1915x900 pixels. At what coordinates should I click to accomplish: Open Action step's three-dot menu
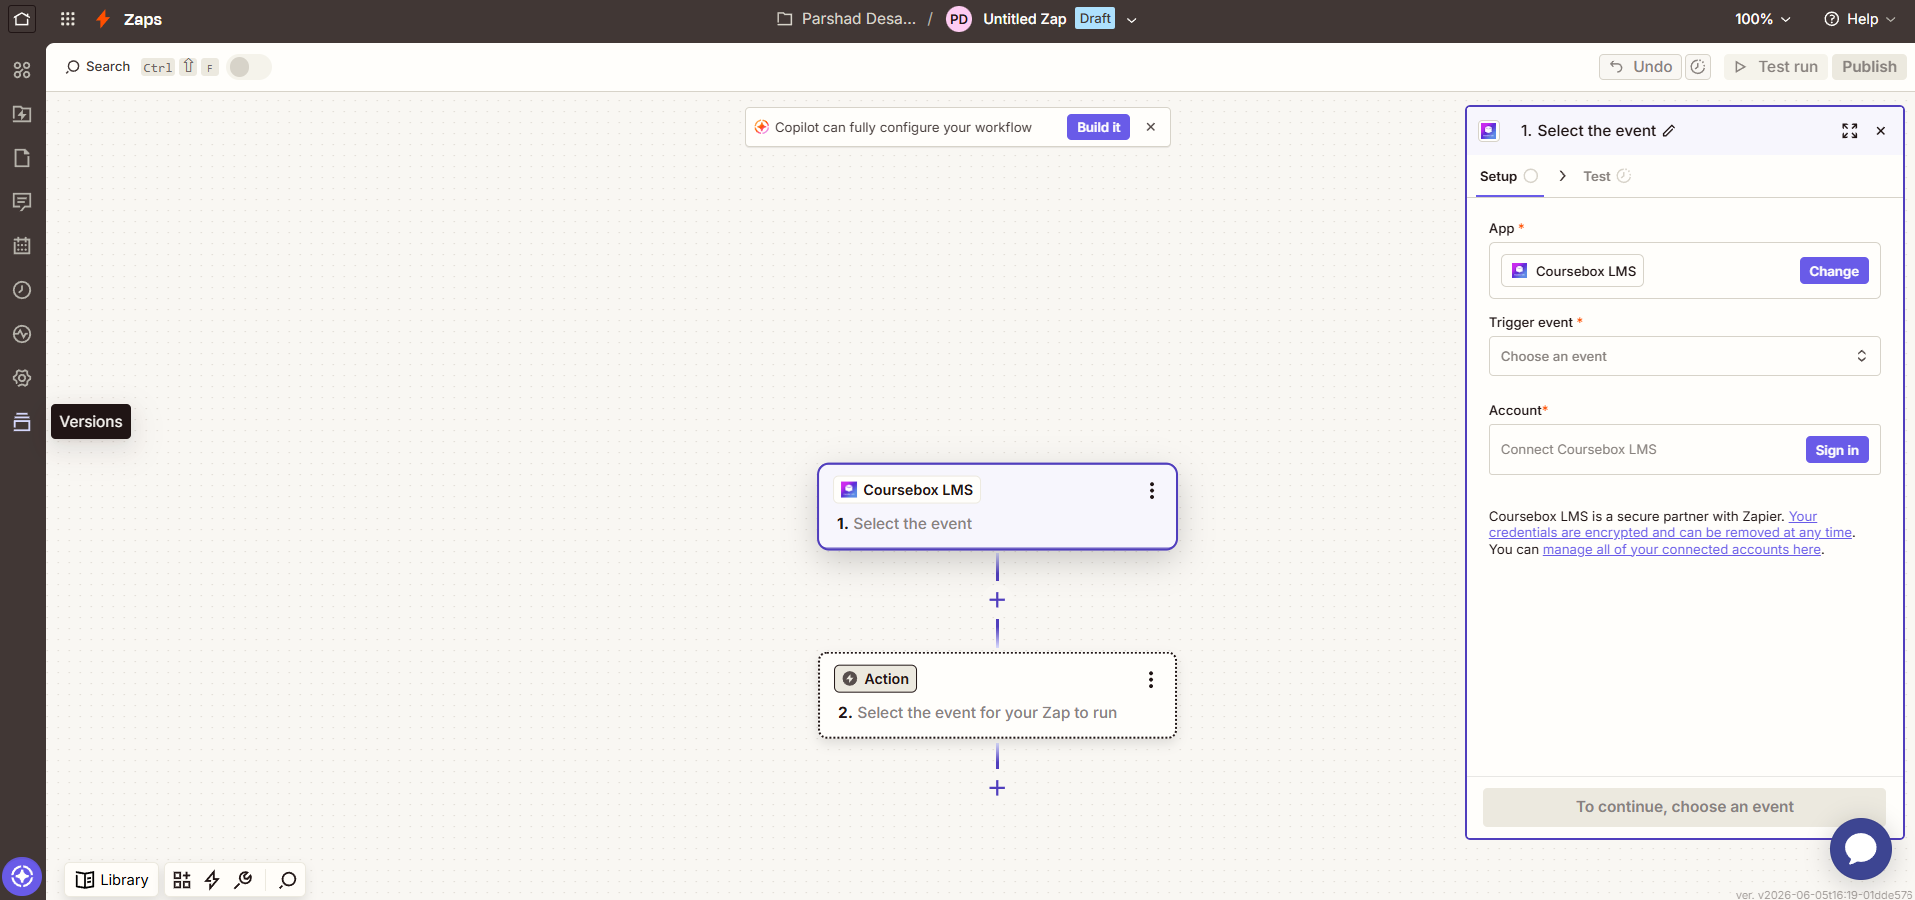pos(1151,680)
